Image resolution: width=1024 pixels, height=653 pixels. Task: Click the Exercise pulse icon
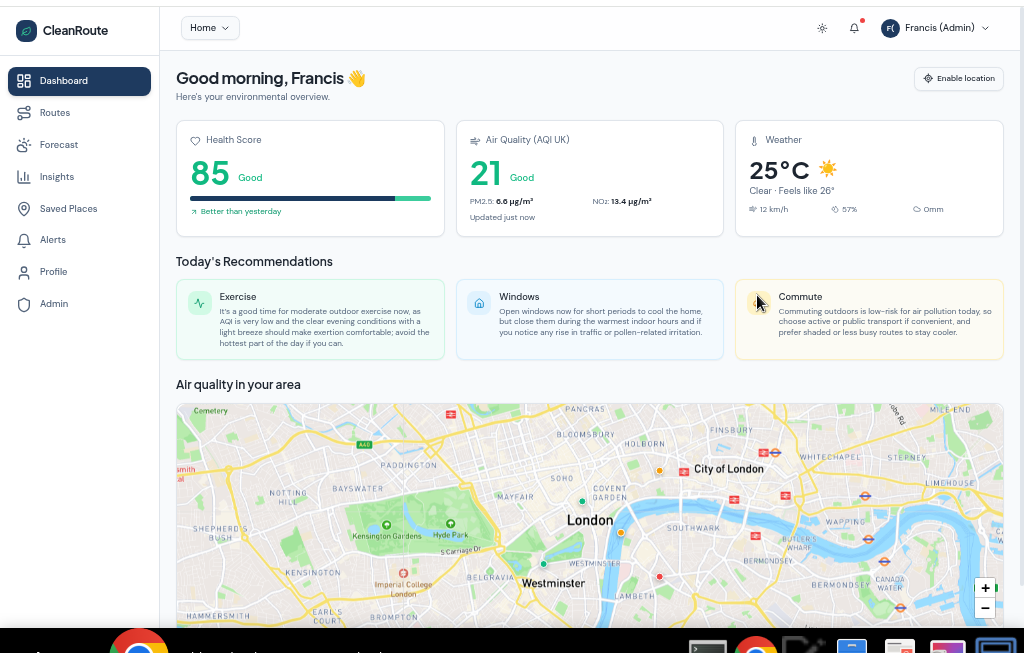[200, 303]
